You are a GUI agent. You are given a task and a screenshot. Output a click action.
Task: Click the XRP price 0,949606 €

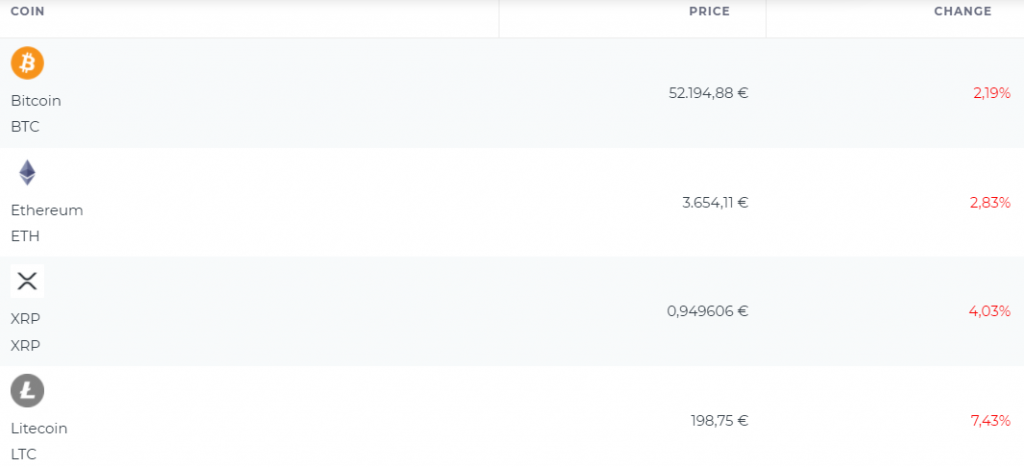[707, 312]
